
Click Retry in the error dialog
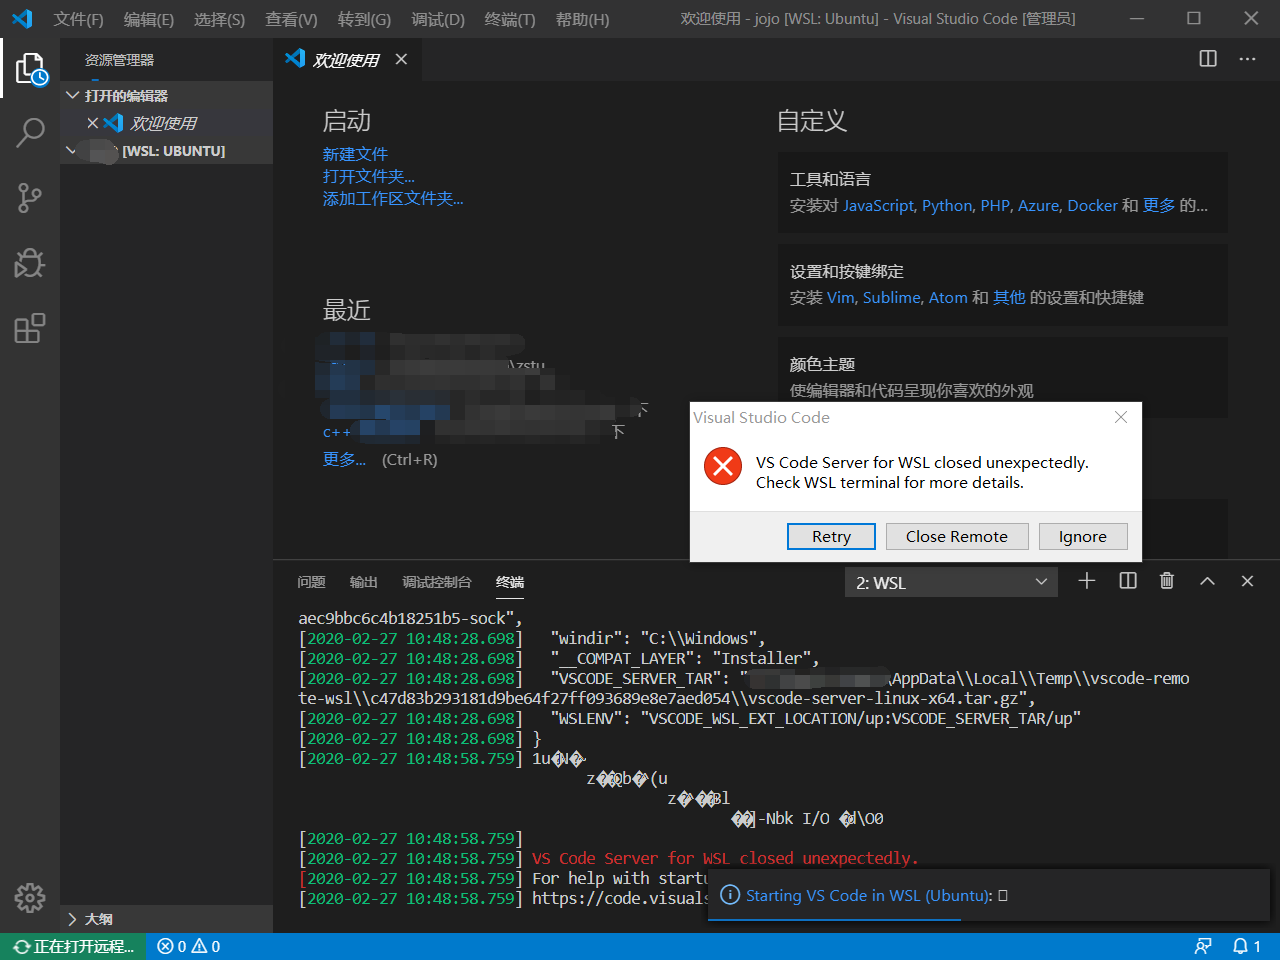point(831,536)
